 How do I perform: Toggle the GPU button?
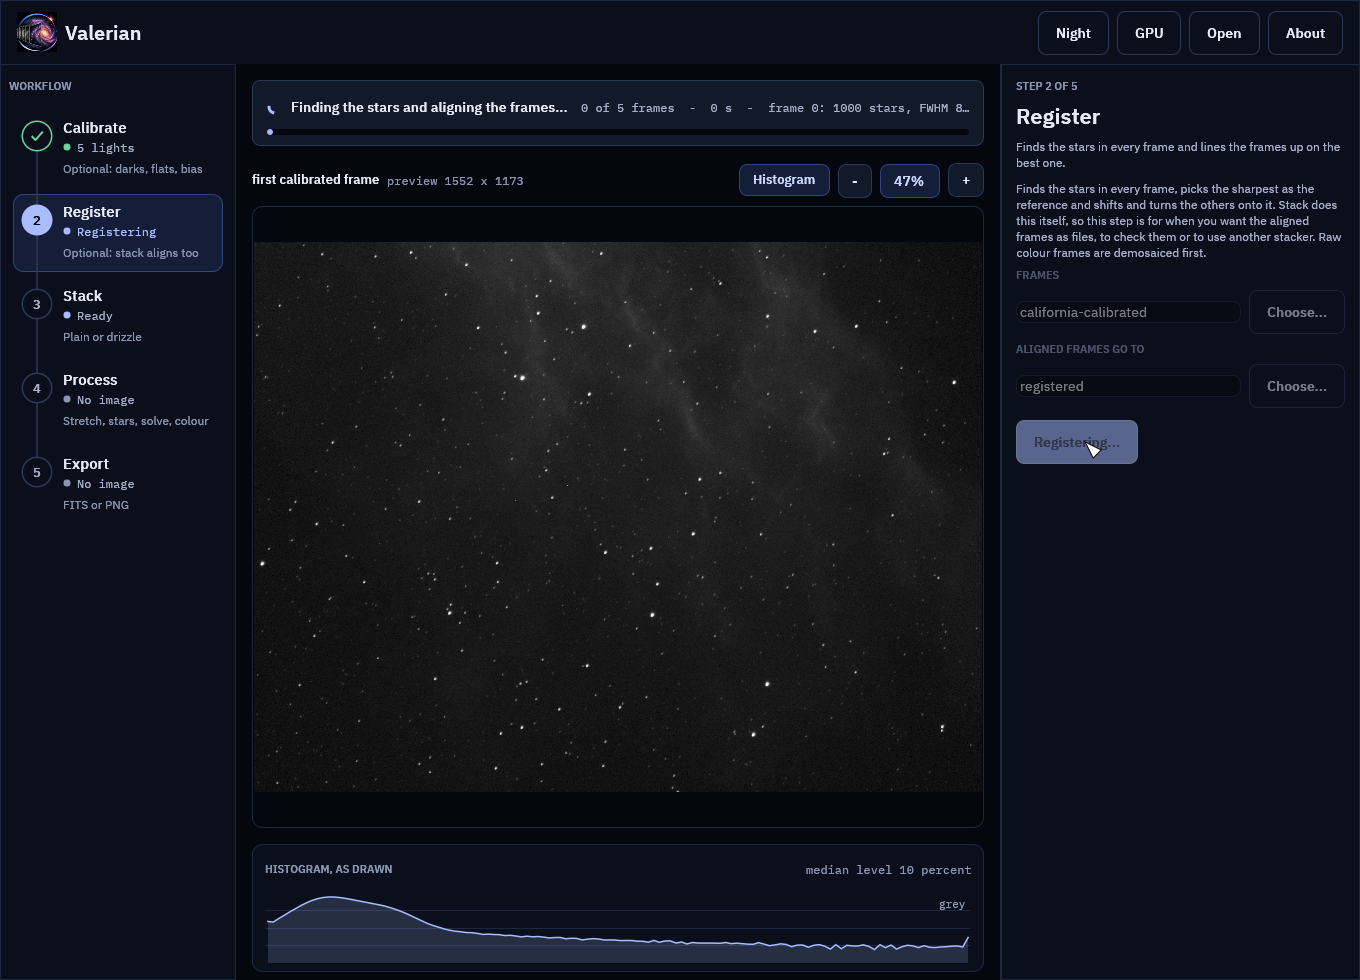click(1149, 33)
